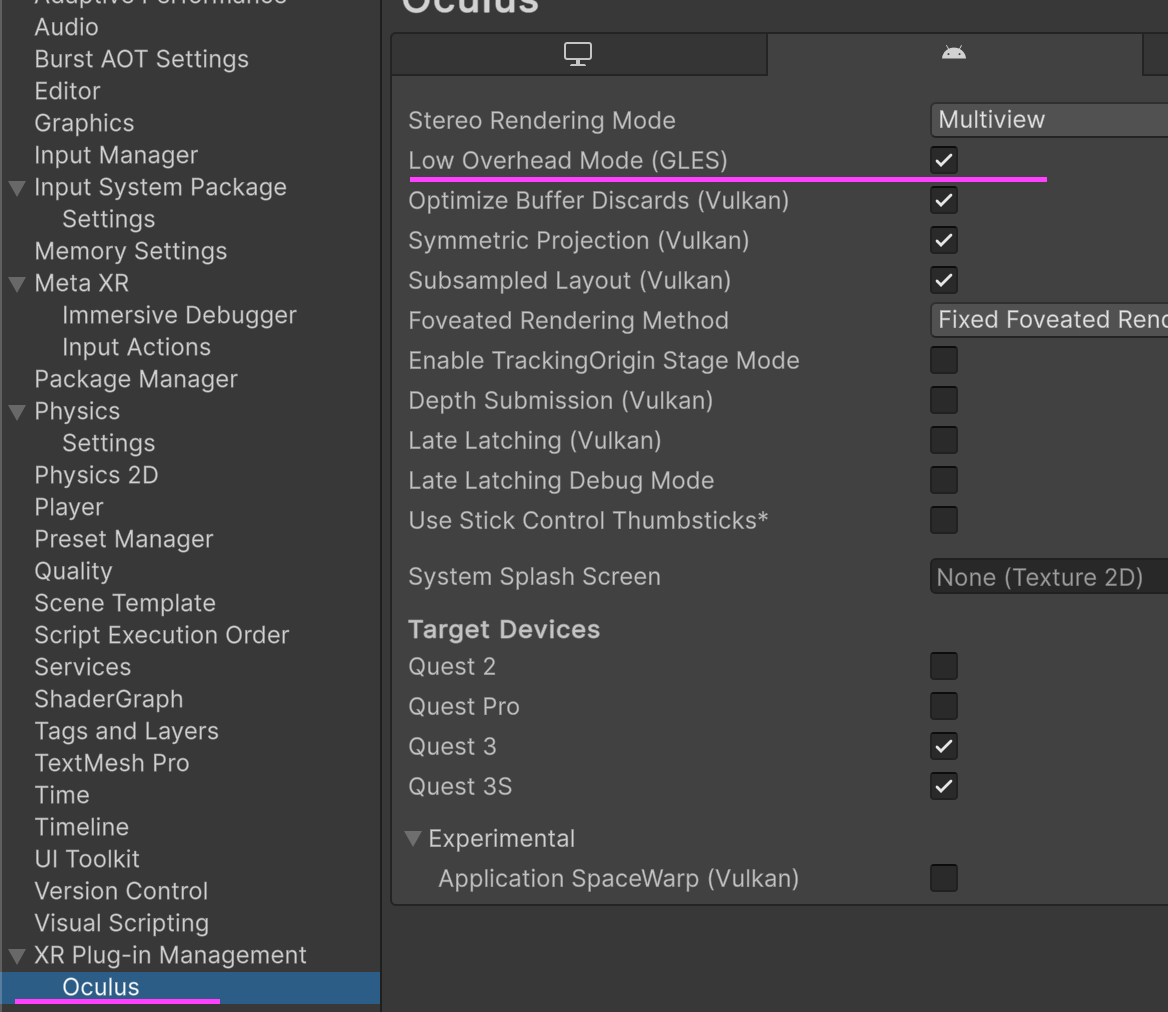Collapse the Input System Package tree item
This screenshot has width=1168, height=1012.
tap(17, 188)
